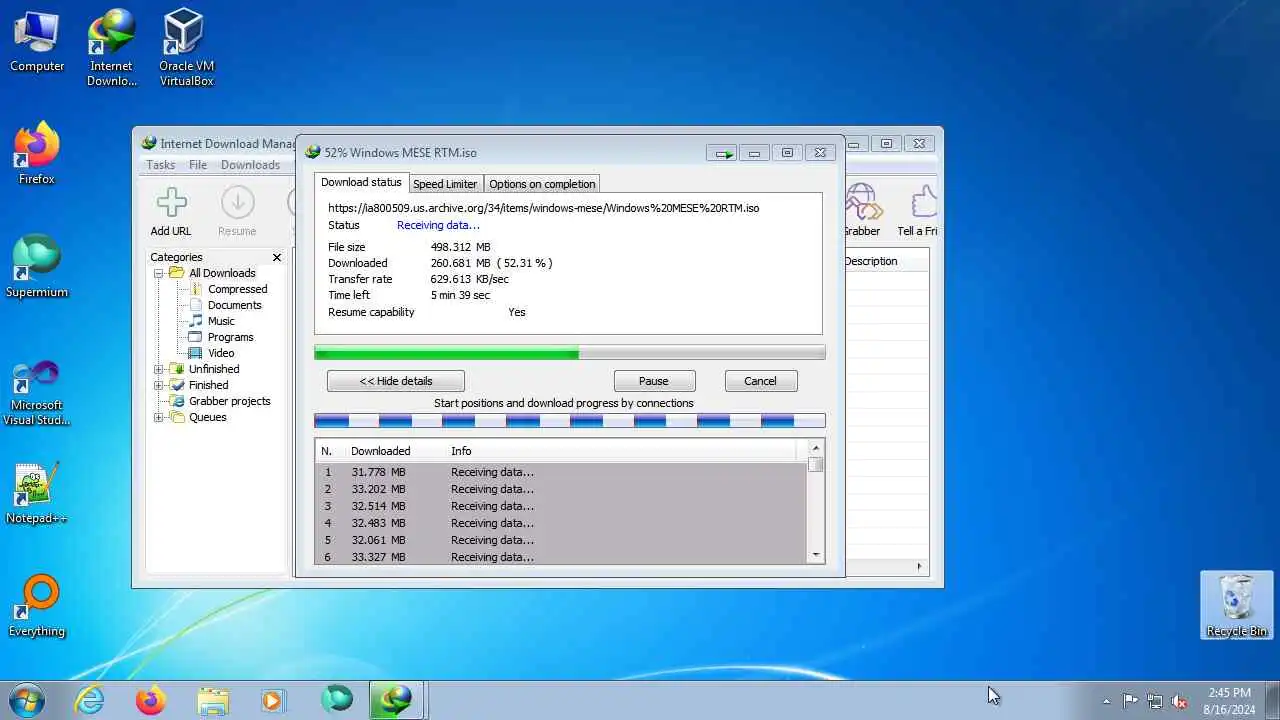The height and width of the screenshot is (720, 1280).
Task: Show hidden system tray icons
Action: tap(1106, 701)
